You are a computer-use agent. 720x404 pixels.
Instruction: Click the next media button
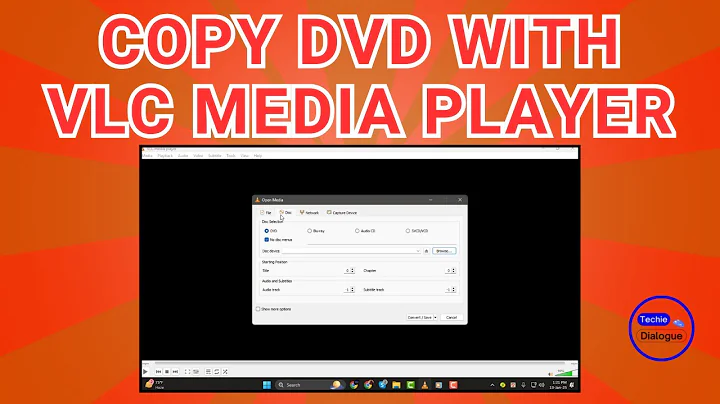[x=175, y=371]
